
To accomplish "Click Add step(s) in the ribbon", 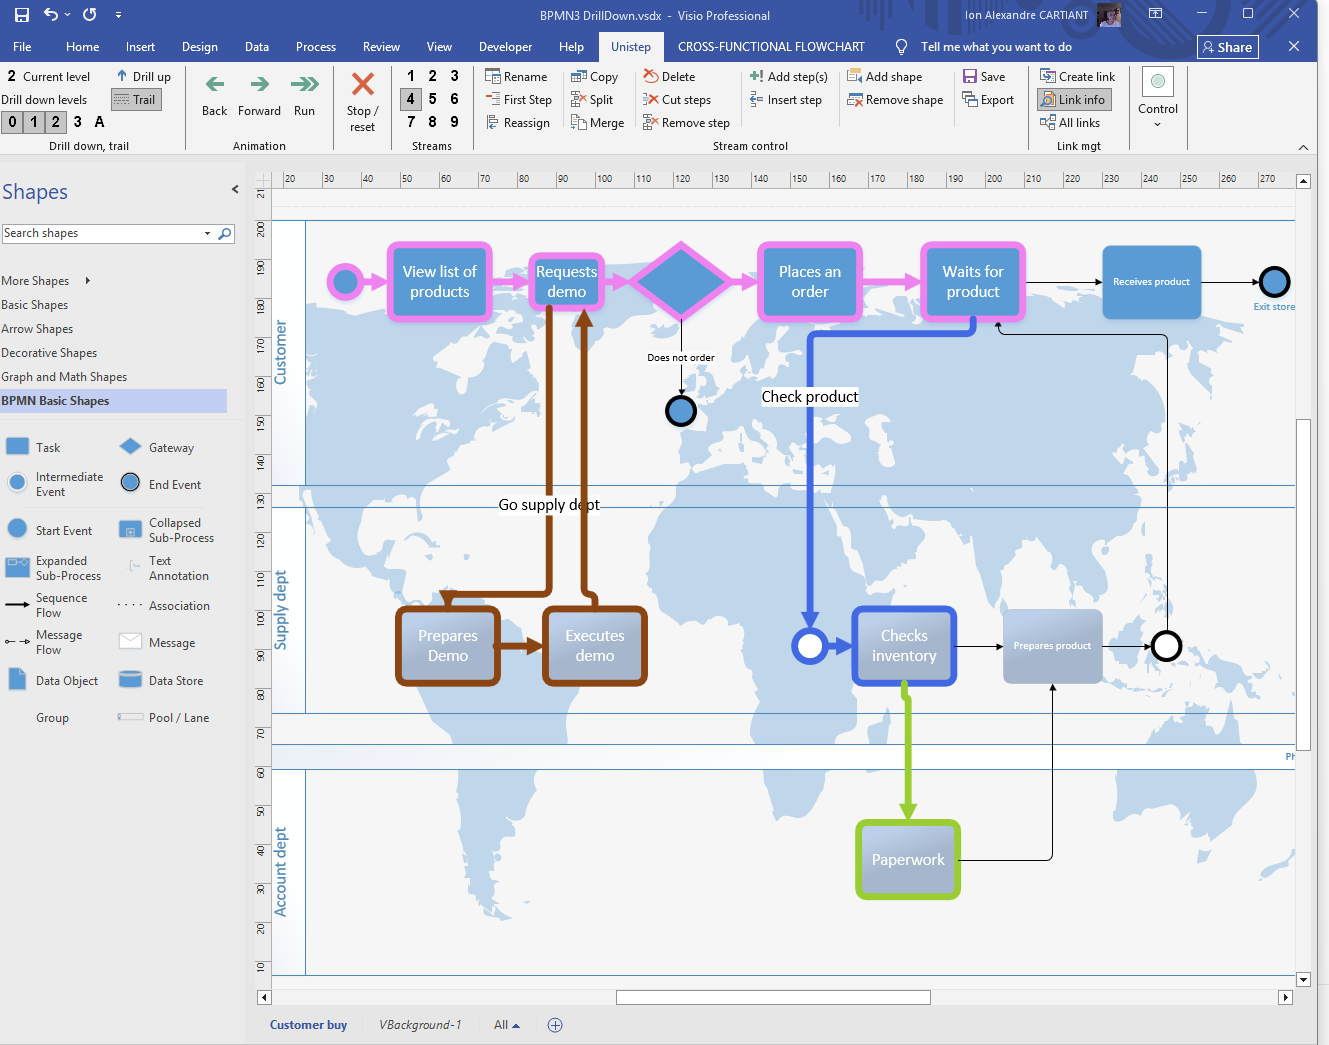I will pos(788,77).
